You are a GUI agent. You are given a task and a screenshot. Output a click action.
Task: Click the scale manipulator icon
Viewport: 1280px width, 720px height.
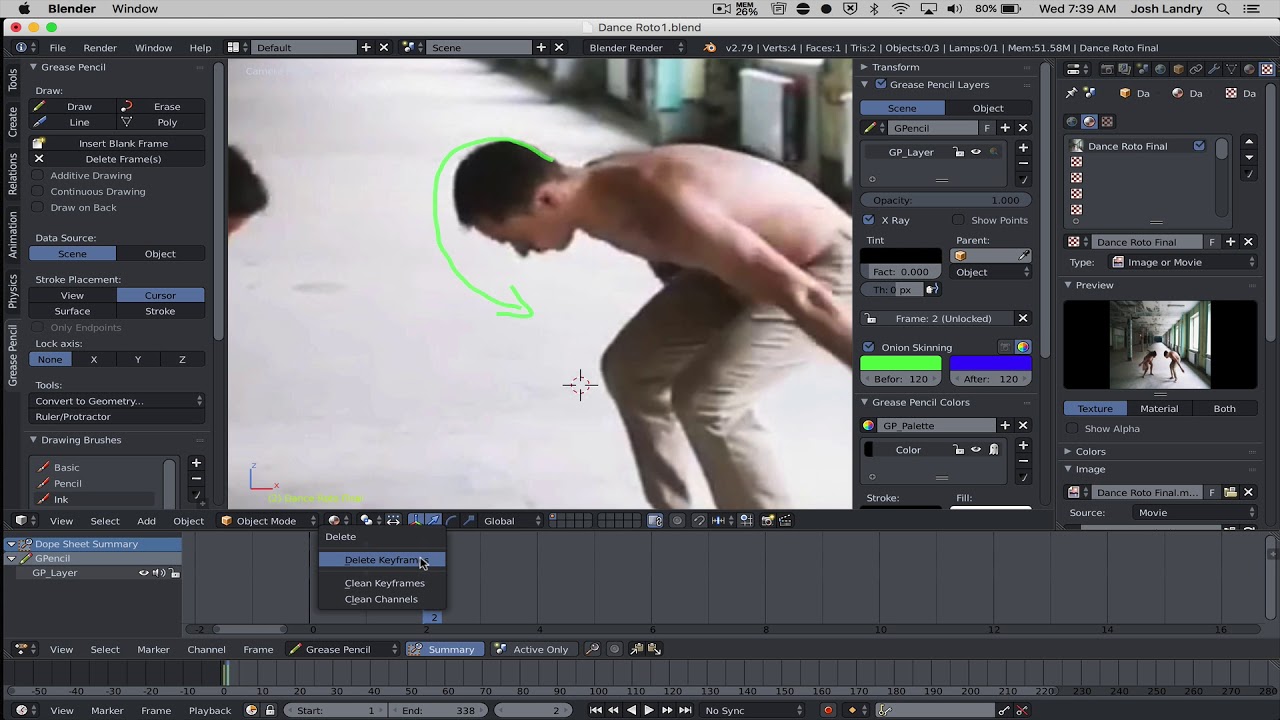[469, 520]
